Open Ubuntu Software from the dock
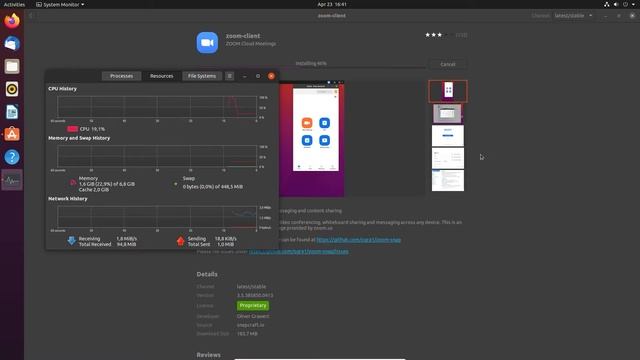The image size is (640, 360). point(12,134)
